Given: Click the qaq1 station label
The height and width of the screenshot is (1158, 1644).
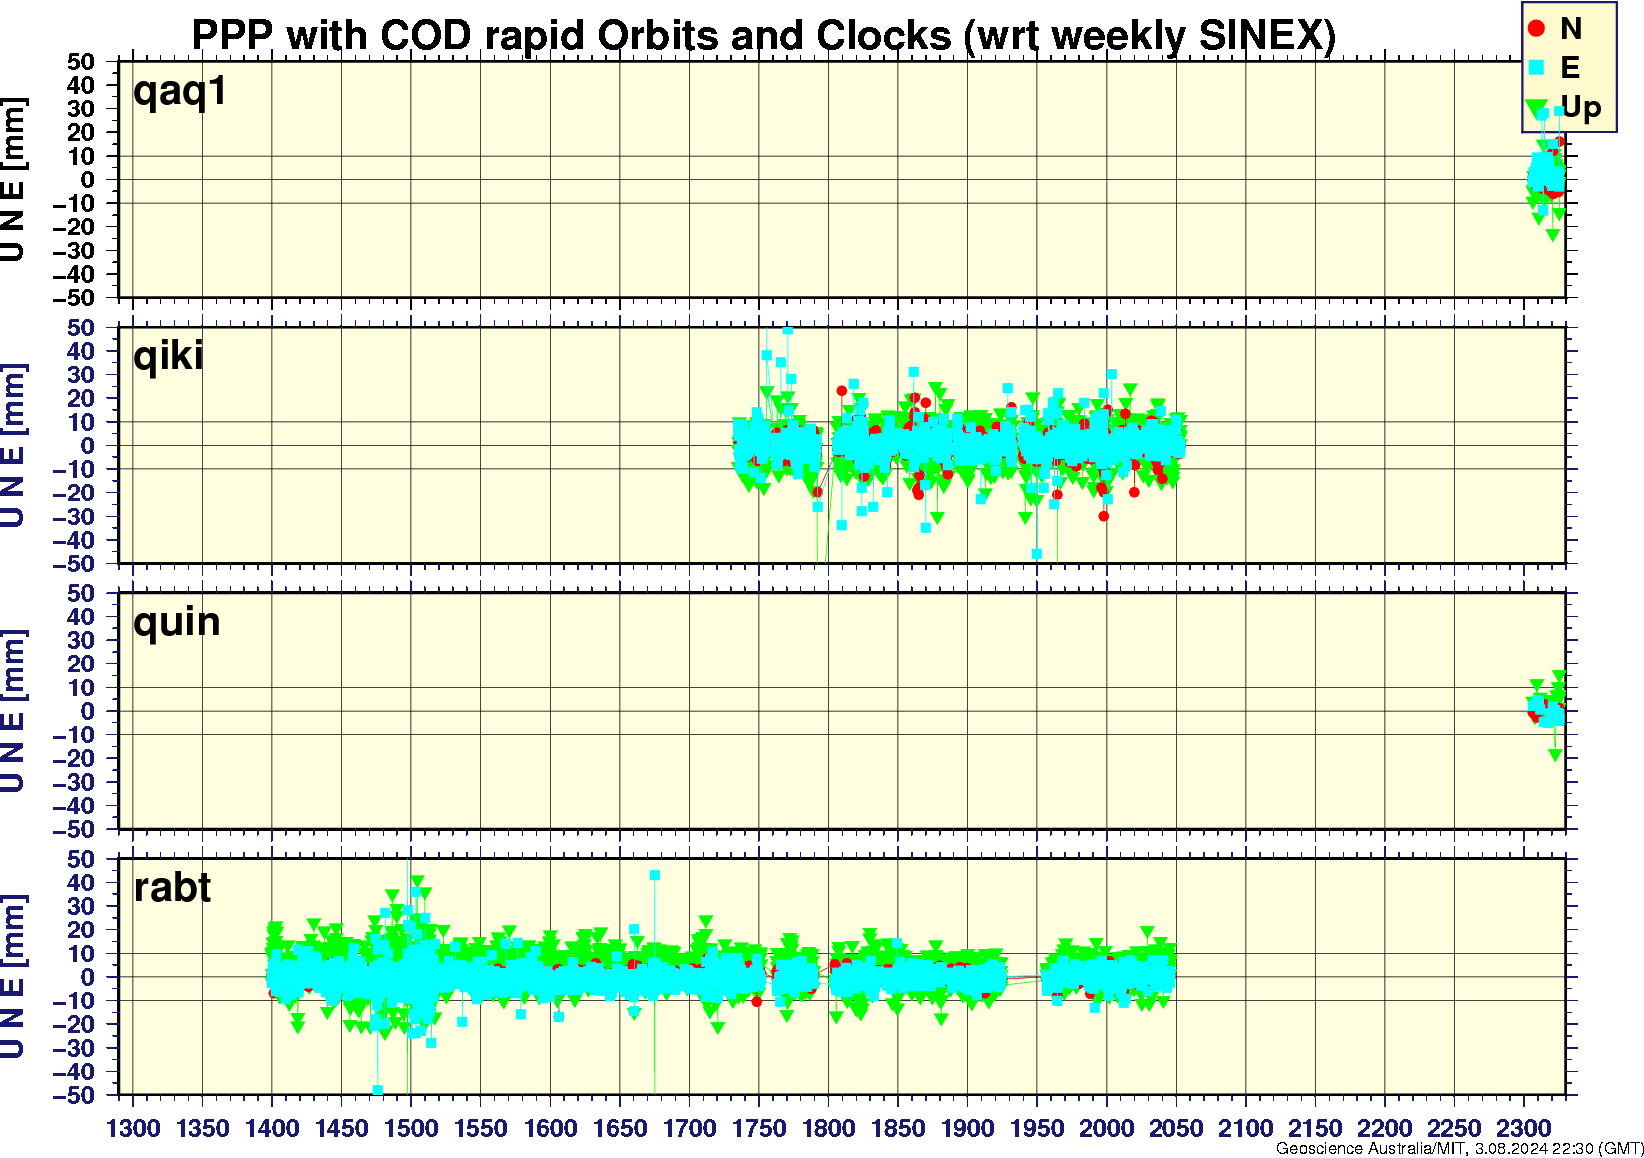Looking at the screenshot, I should click(x=180, y=91).
